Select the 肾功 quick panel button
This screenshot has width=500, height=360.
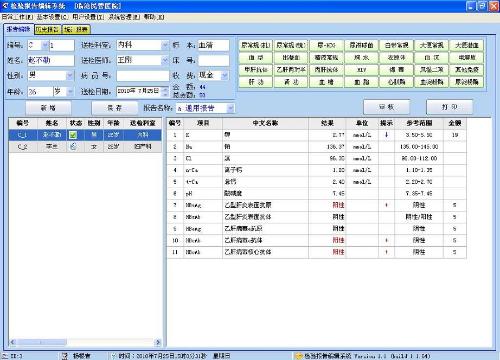pyautogui.click(x=291, y=82)
